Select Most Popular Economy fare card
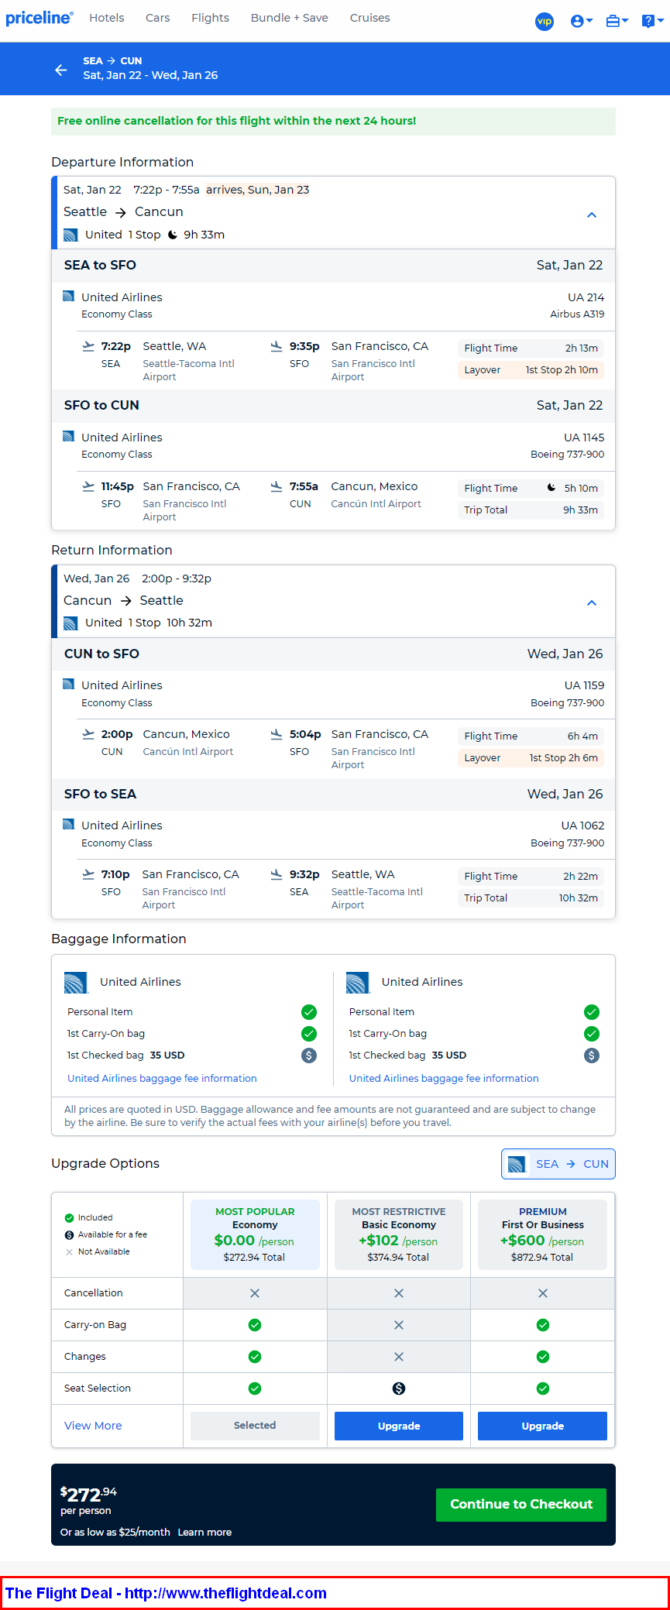Screen dimensions: 670x1610 click(255, 1234)
